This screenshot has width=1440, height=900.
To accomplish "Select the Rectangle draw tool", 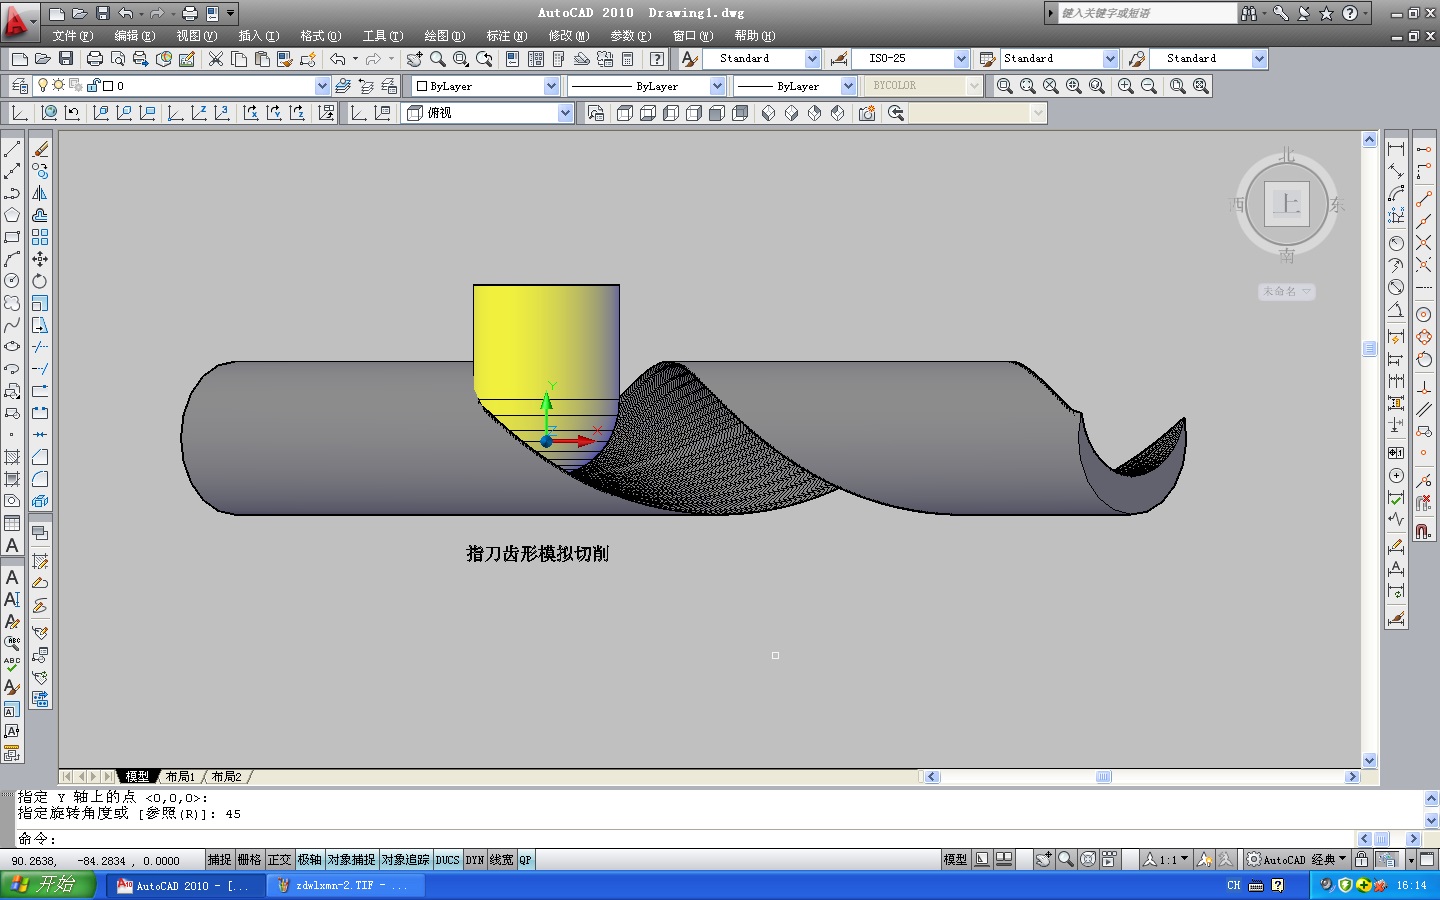I will [12, 237].
